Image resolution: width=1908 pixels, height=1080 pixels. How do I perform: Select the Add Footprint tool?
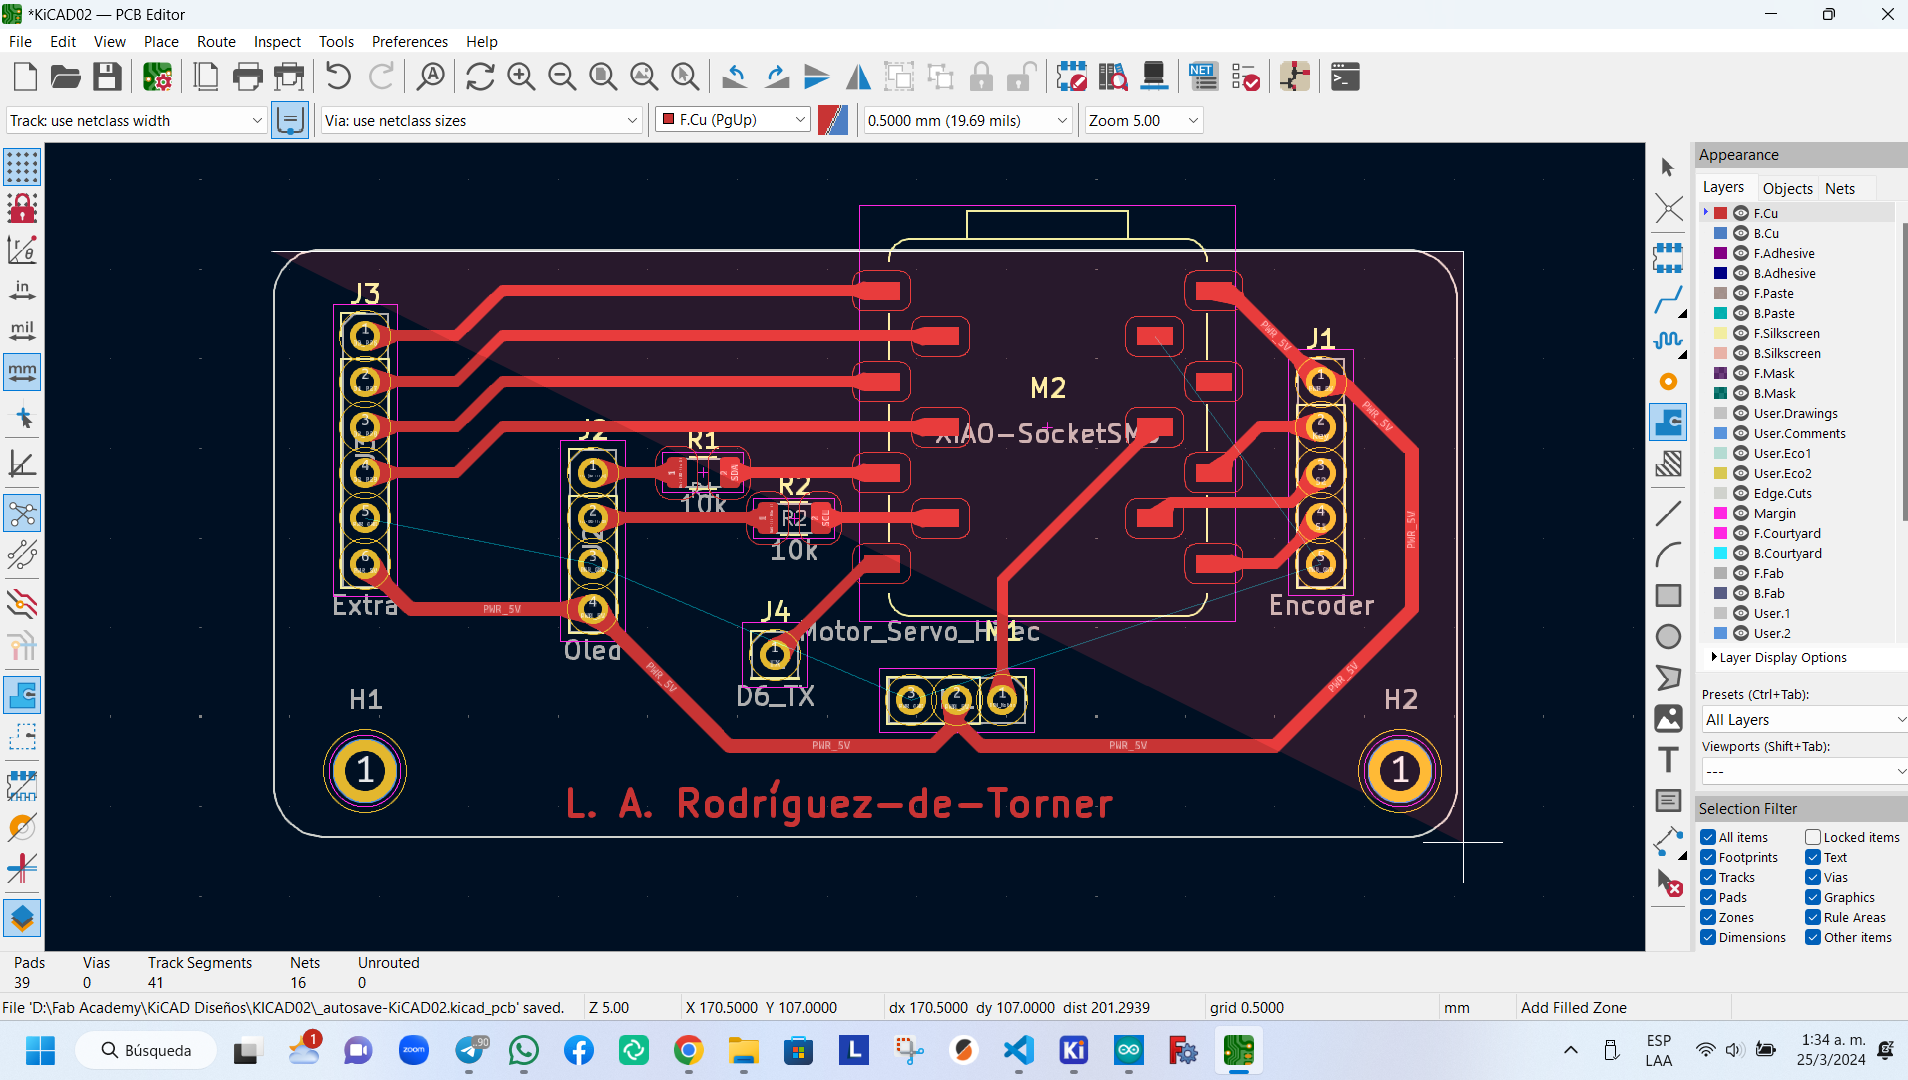click(1668, 258)
